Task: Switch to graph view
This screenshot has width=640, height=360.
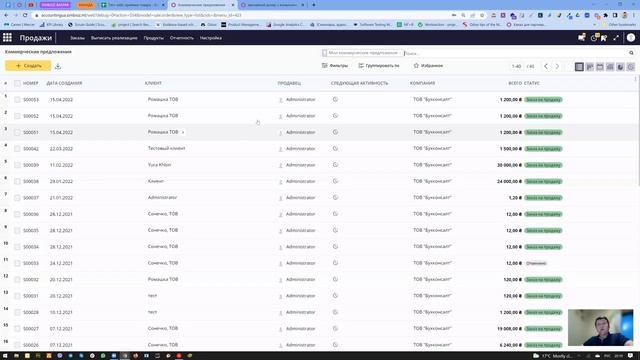Action: pyautogui.click(x=620, y=67)
